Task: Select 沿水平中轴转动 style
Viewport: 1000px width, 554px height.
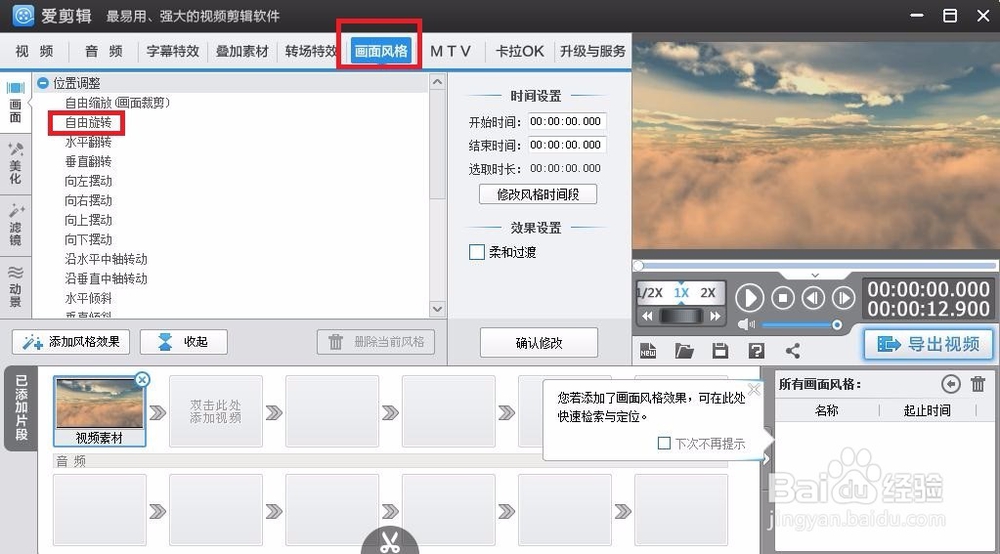Action: (x=106, y=259)
